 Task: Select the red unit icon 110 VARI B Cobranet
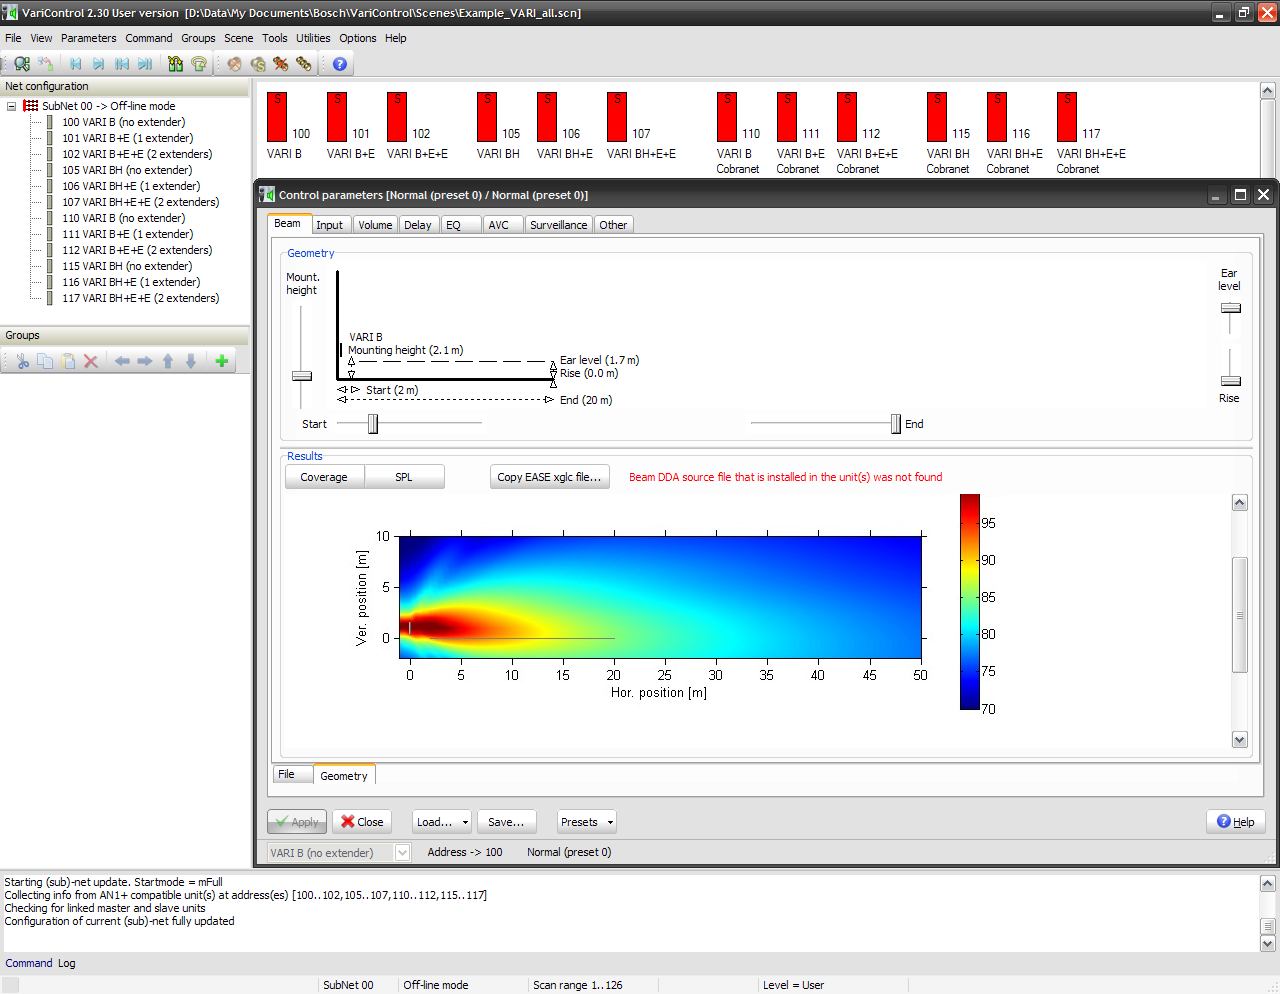point(727,117)
